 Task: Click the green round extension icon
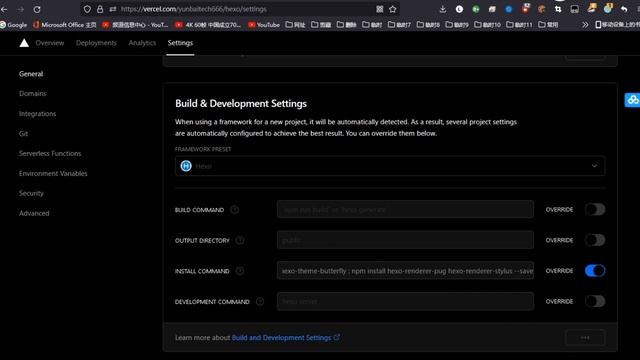(476, 9)
